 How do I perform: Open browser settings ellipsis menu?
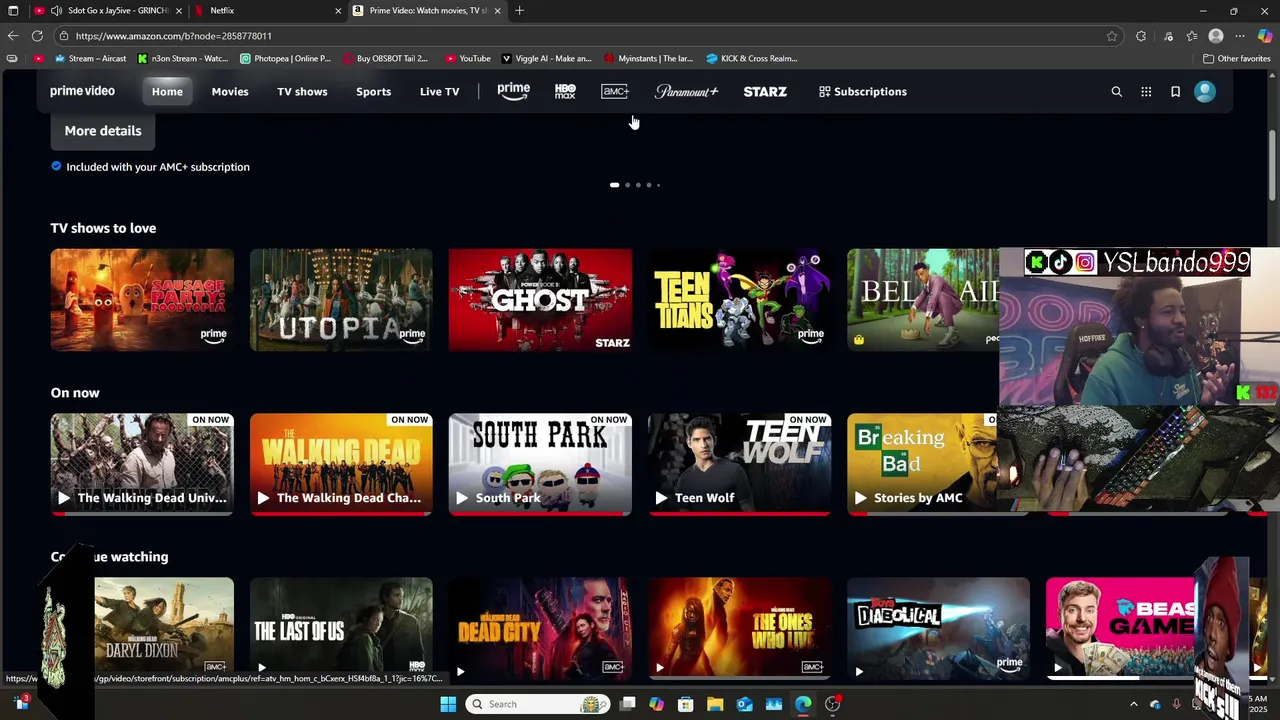click(1240, 36)
